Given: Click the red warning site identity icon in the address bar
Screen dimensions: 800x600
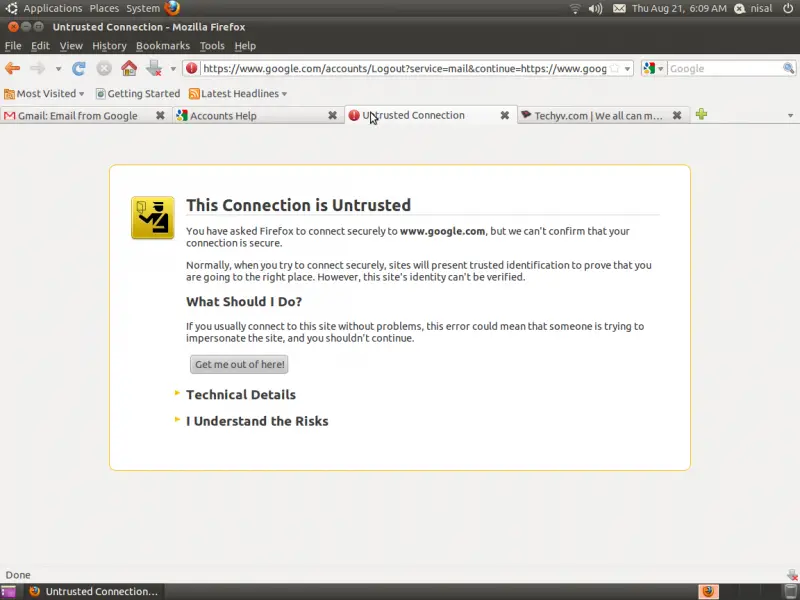Looking at the screenshot, I should (192, 68).
